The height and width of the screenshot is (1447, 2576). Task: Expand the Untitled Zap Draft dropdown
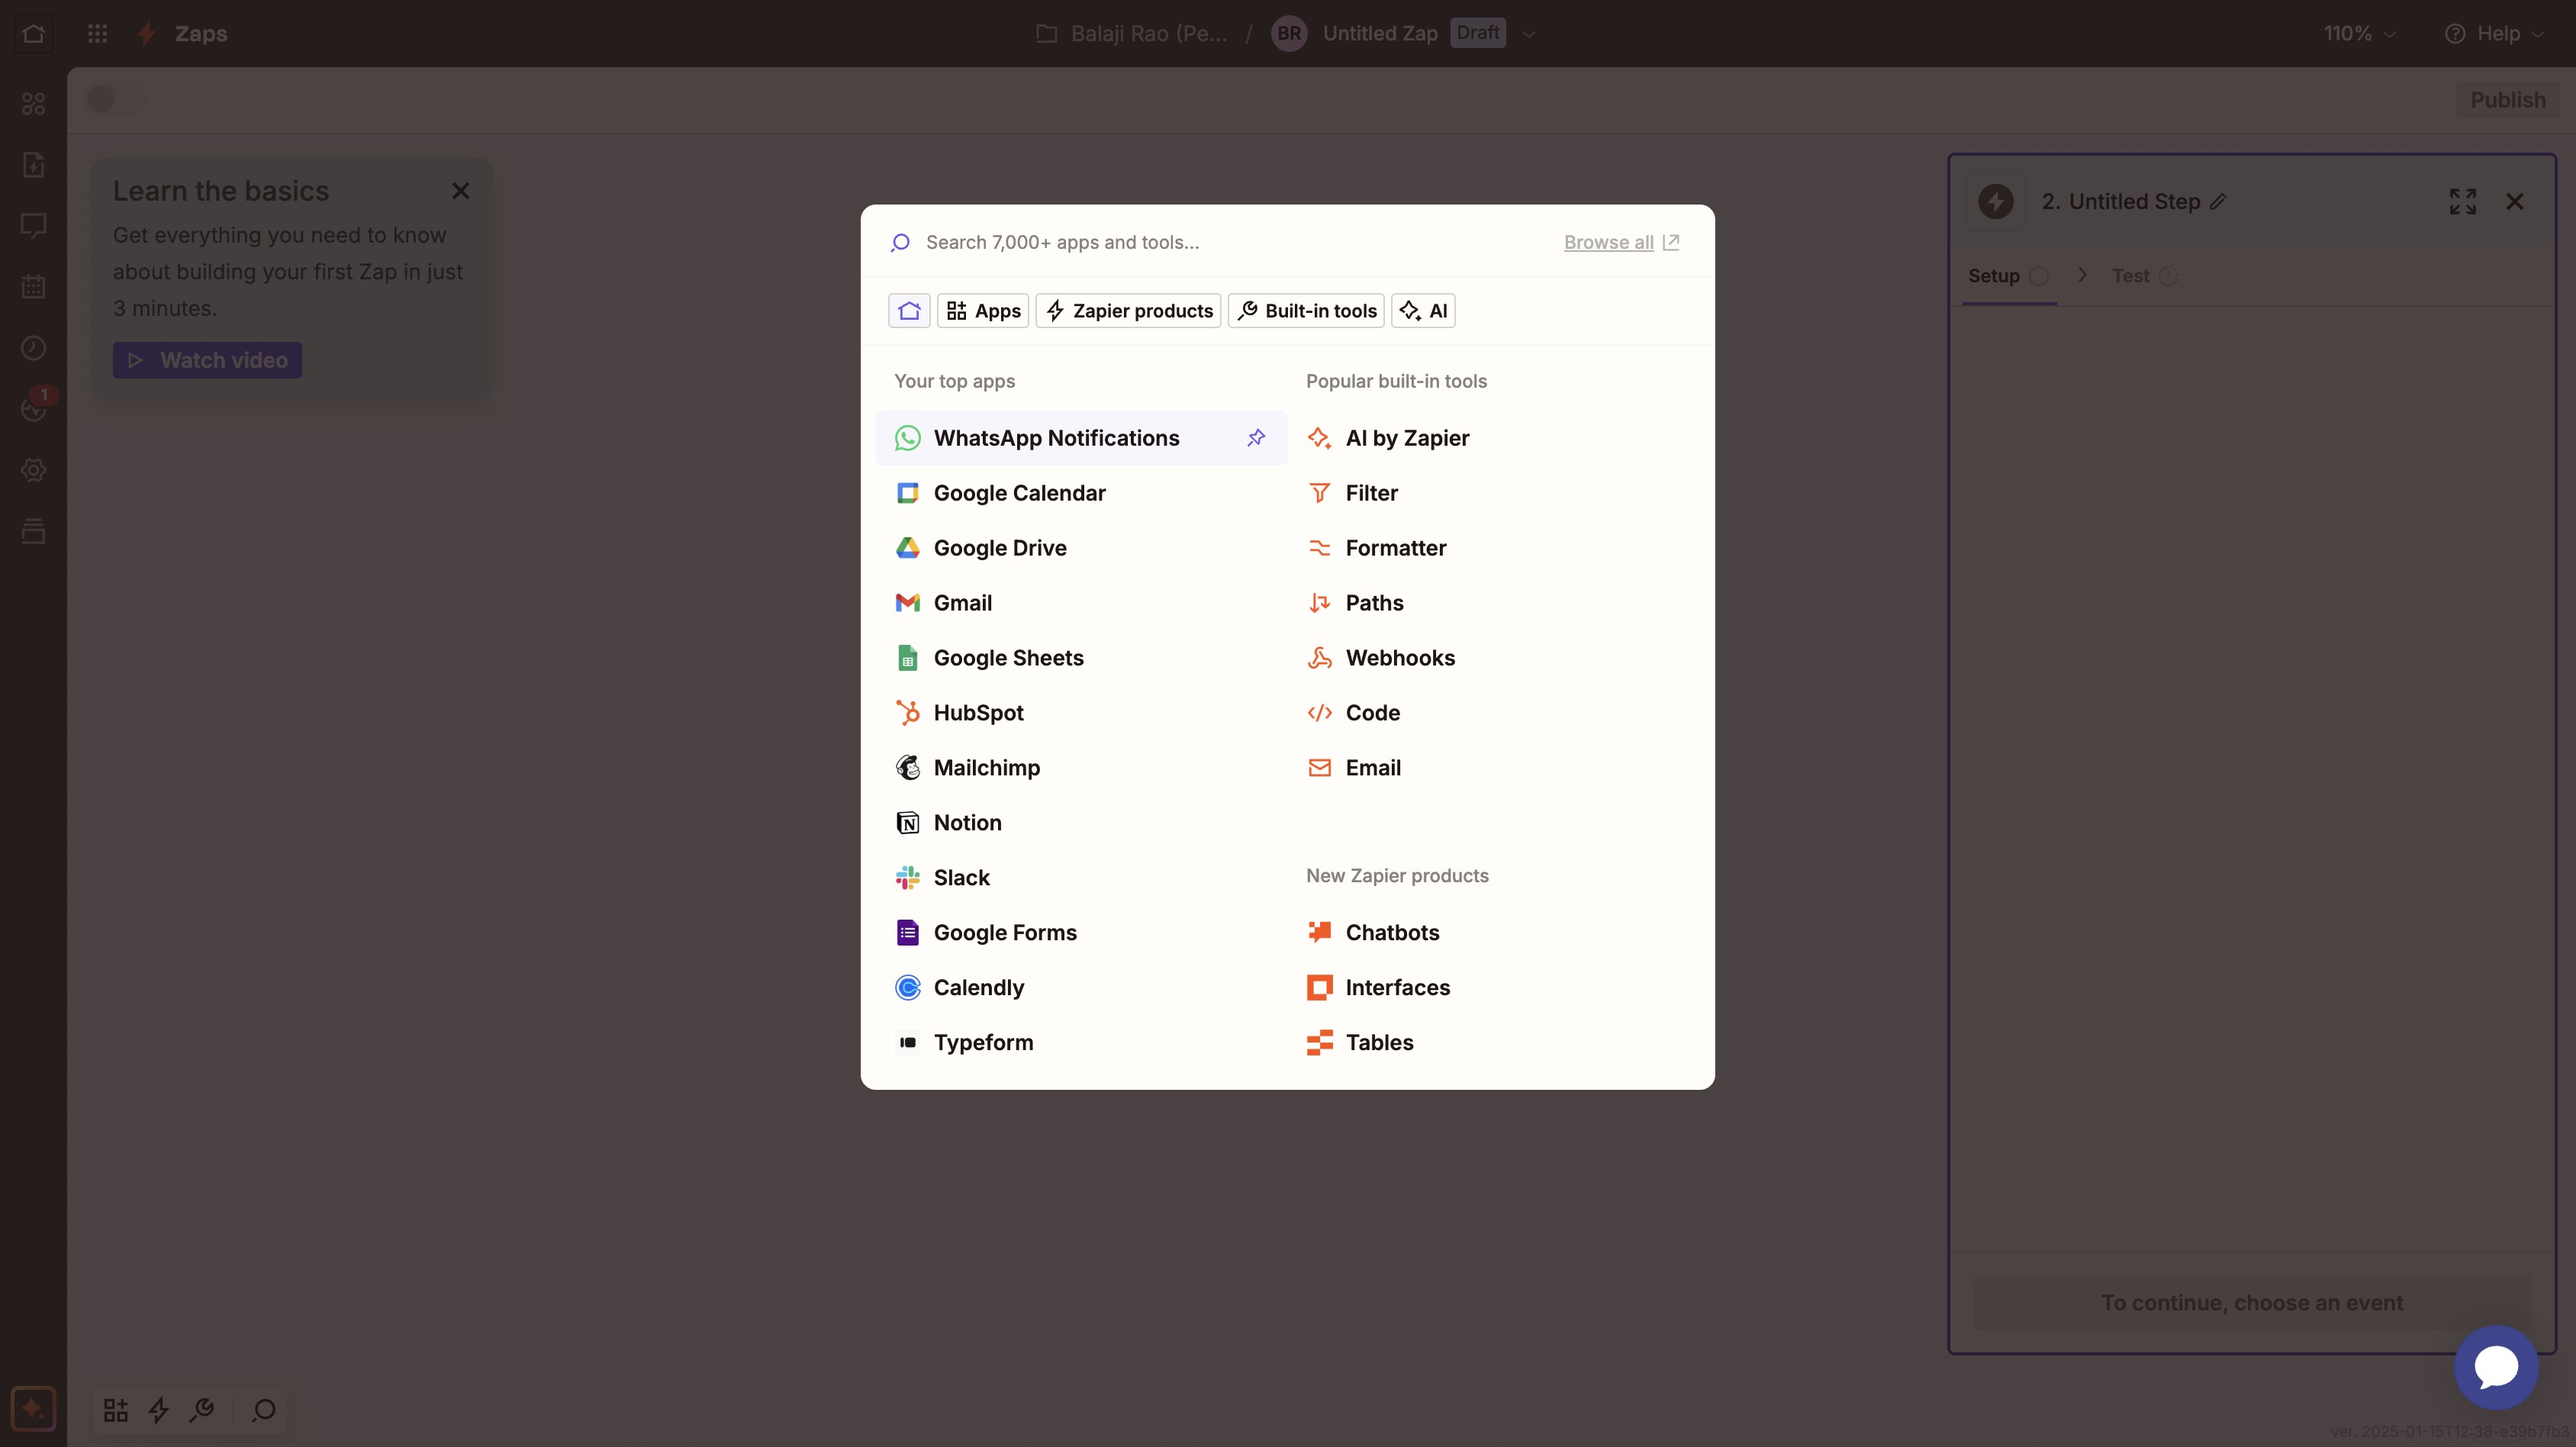[x=1529, y=34]
